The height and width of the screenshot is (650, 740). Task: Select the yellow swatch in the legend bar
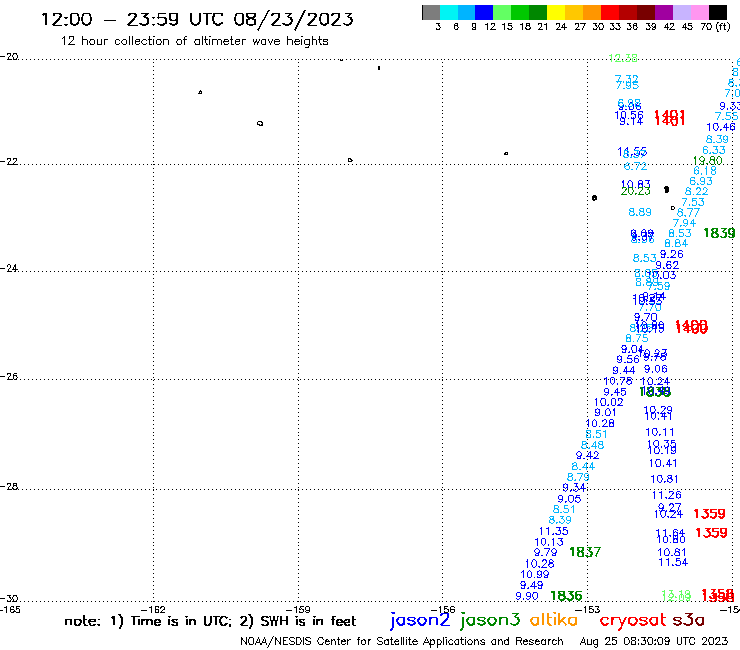(x=556, y=12)
